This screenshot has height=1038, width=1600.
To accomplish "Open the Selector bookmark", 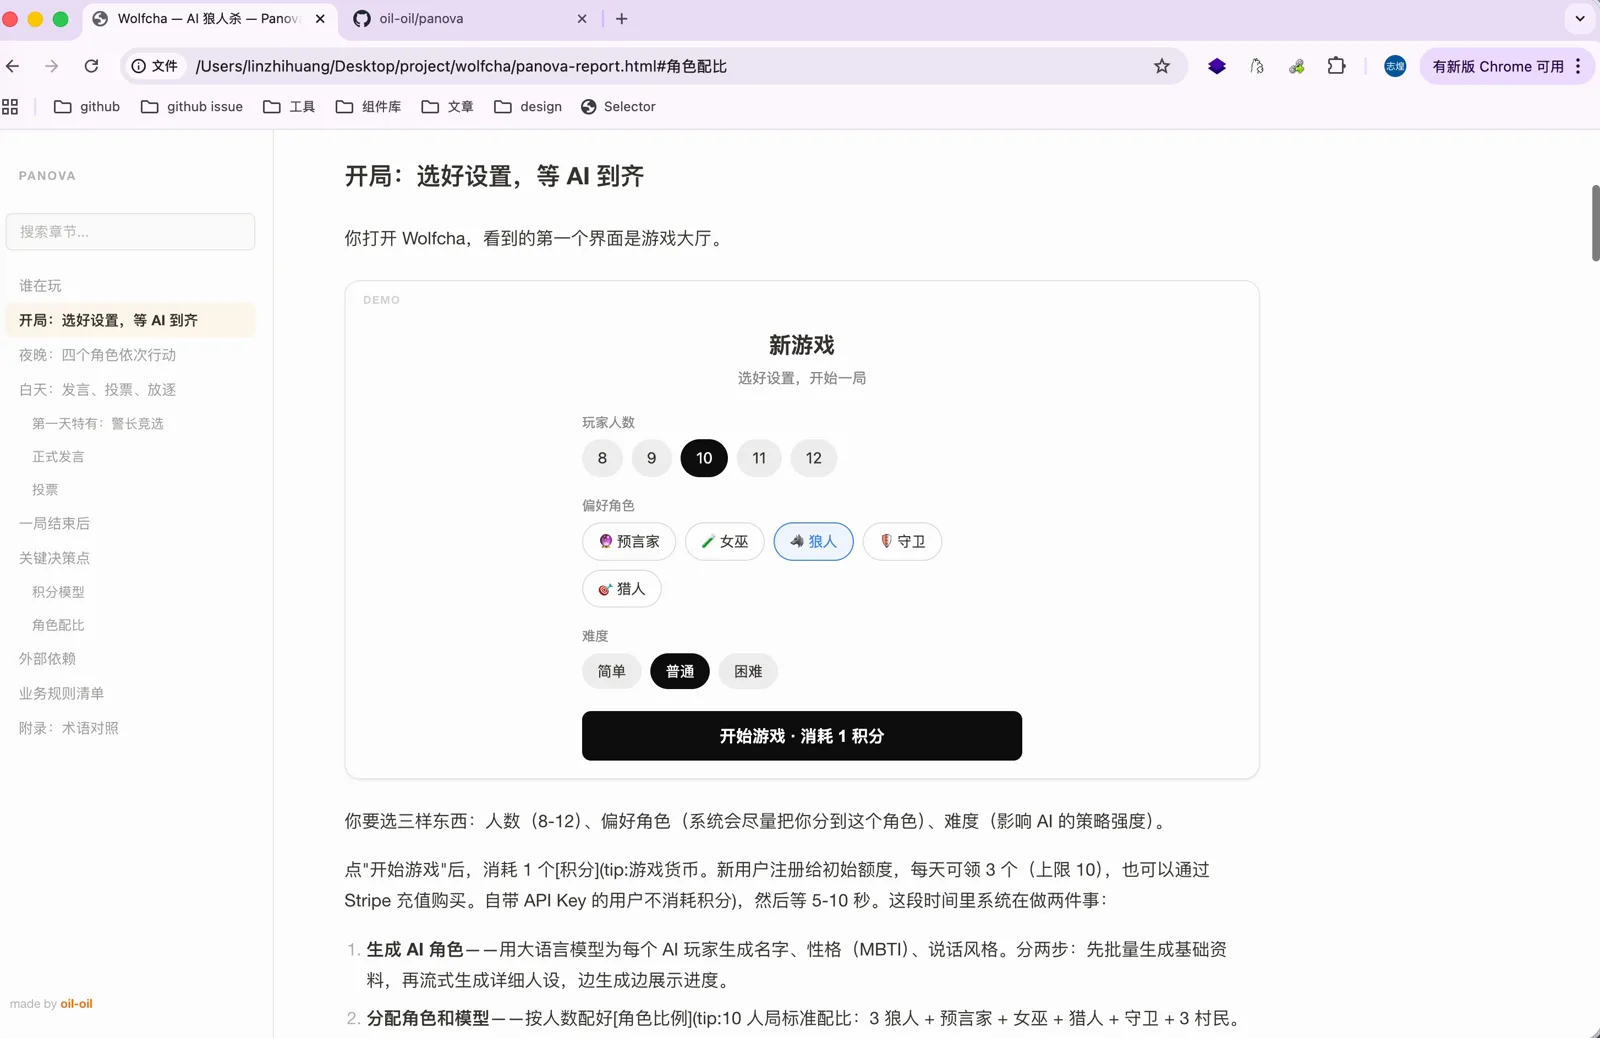I will coord(618,107).
